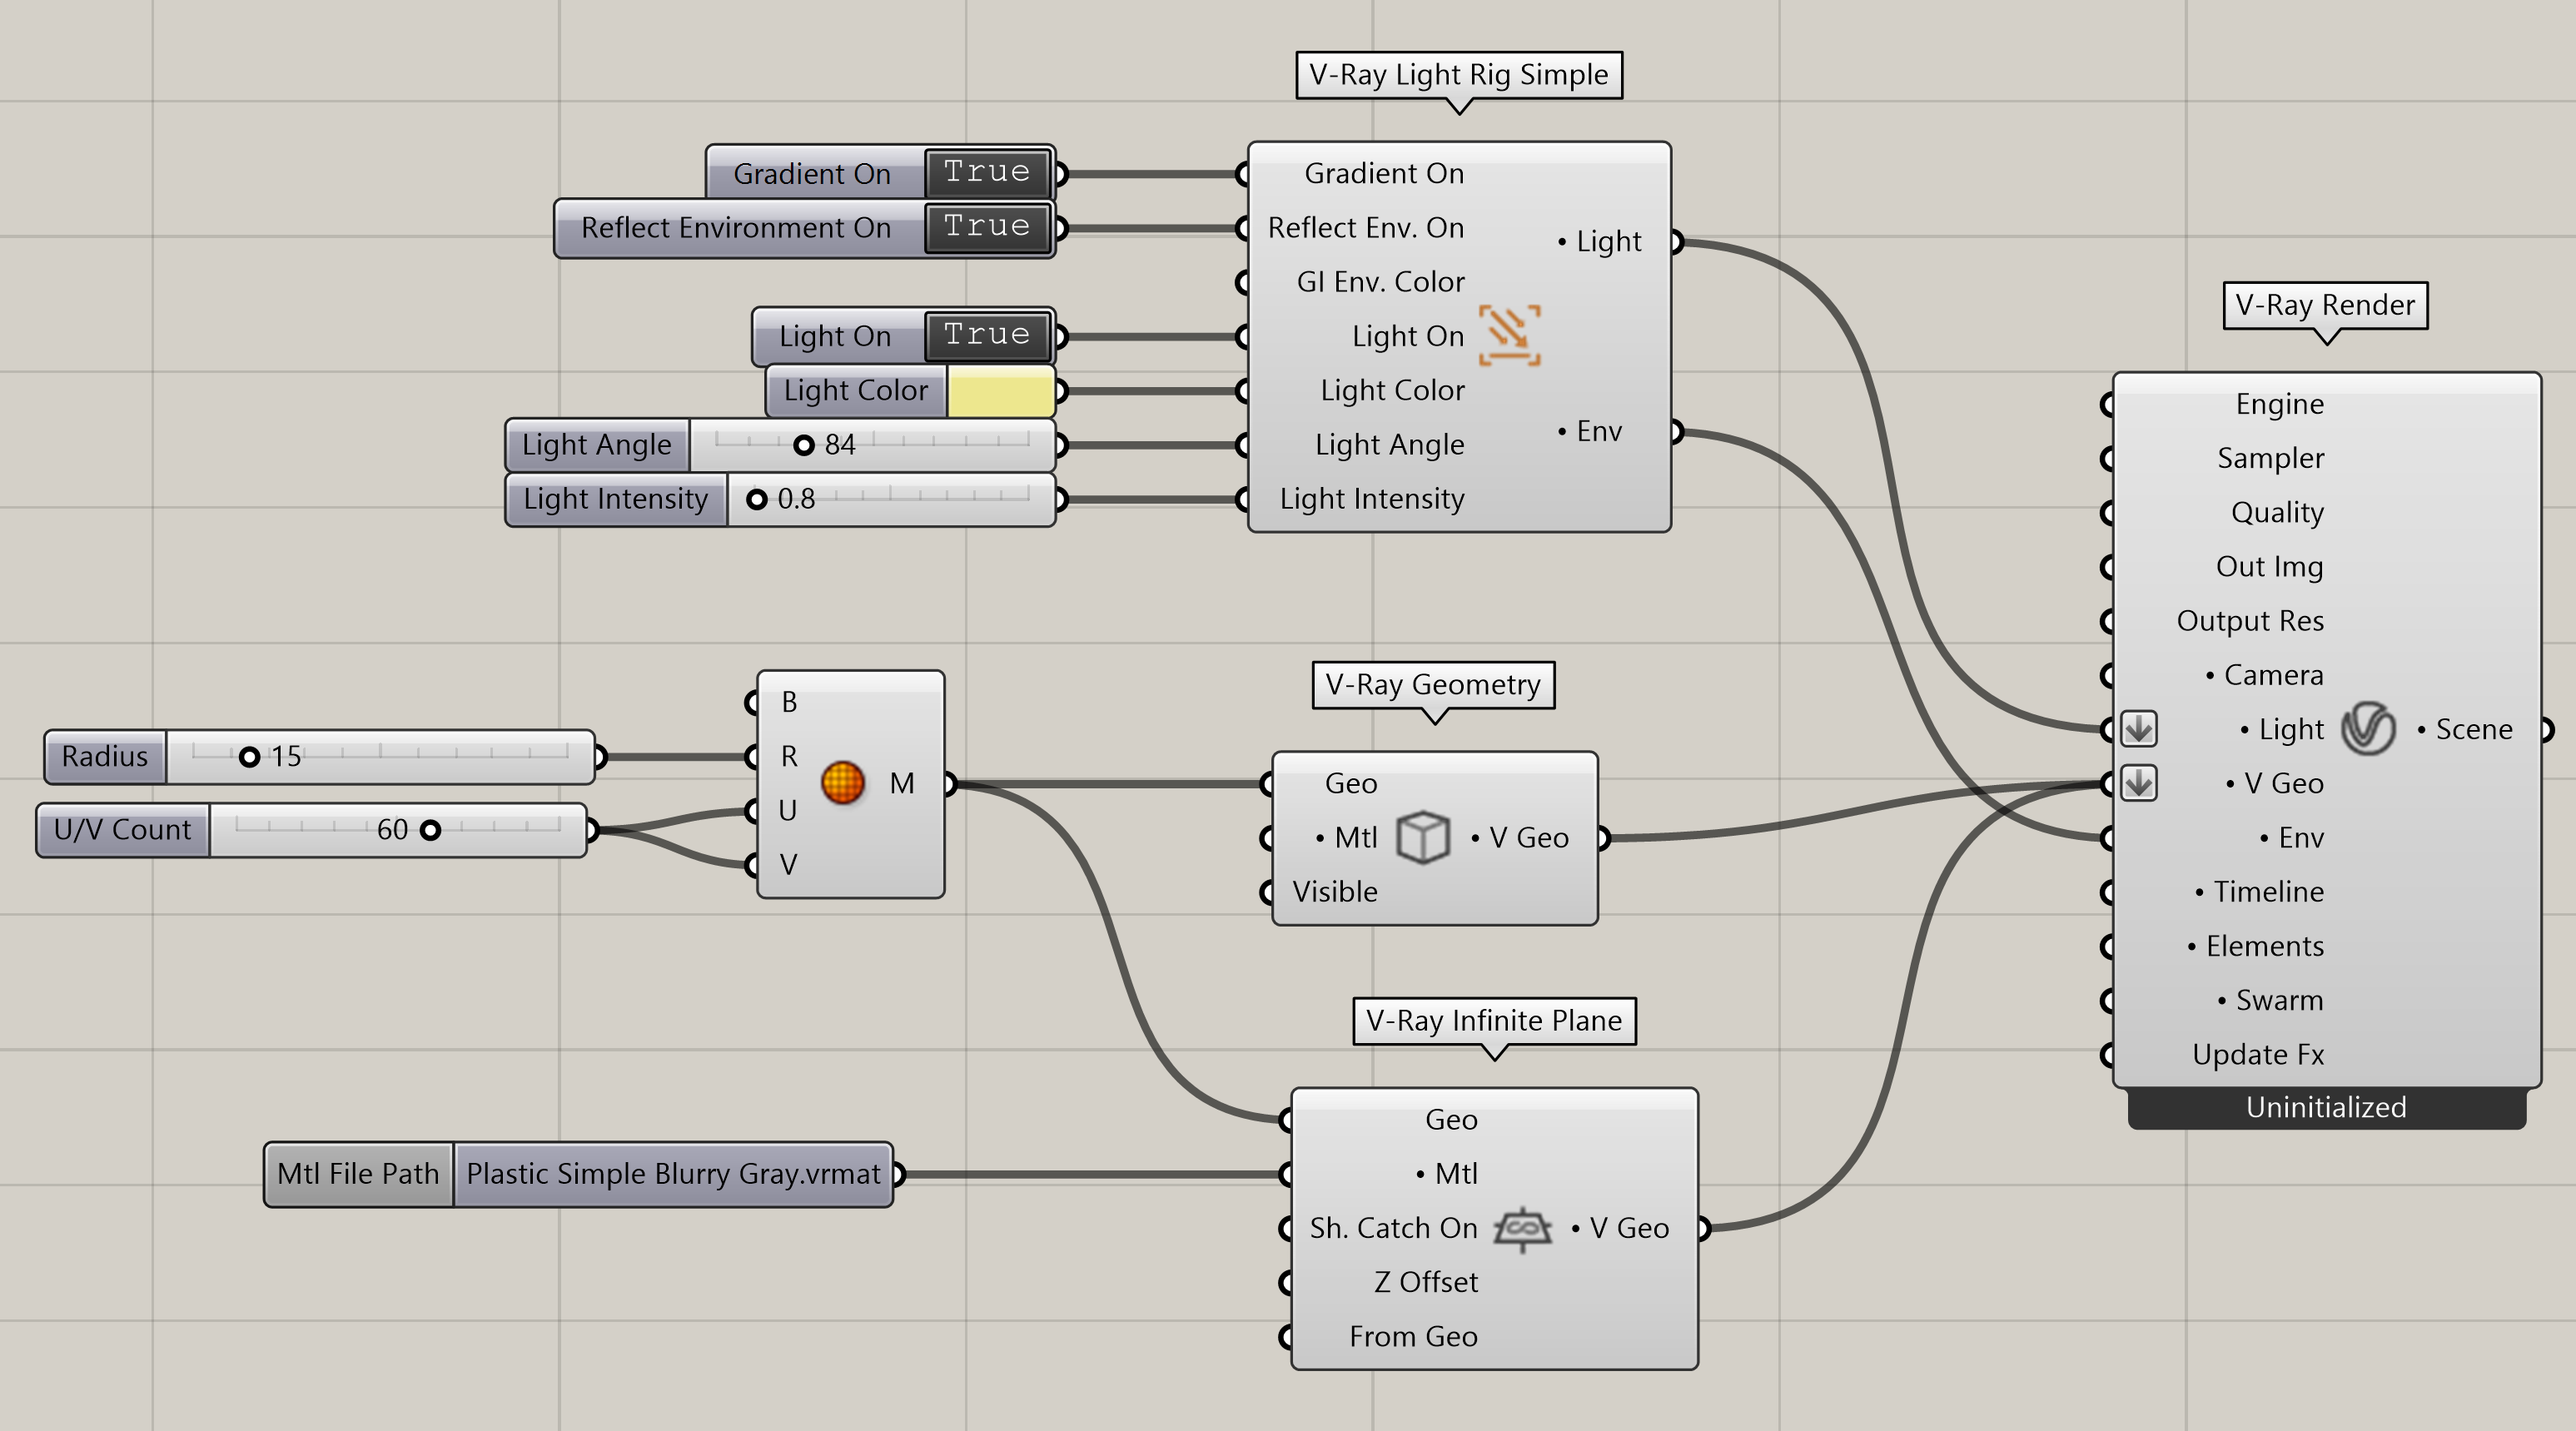Image resolution: width=2576 pixels, height=1431 pixels.
Task: Click the Visible input on V-Ray Geometry
Action: click(x=1335, y=892)
